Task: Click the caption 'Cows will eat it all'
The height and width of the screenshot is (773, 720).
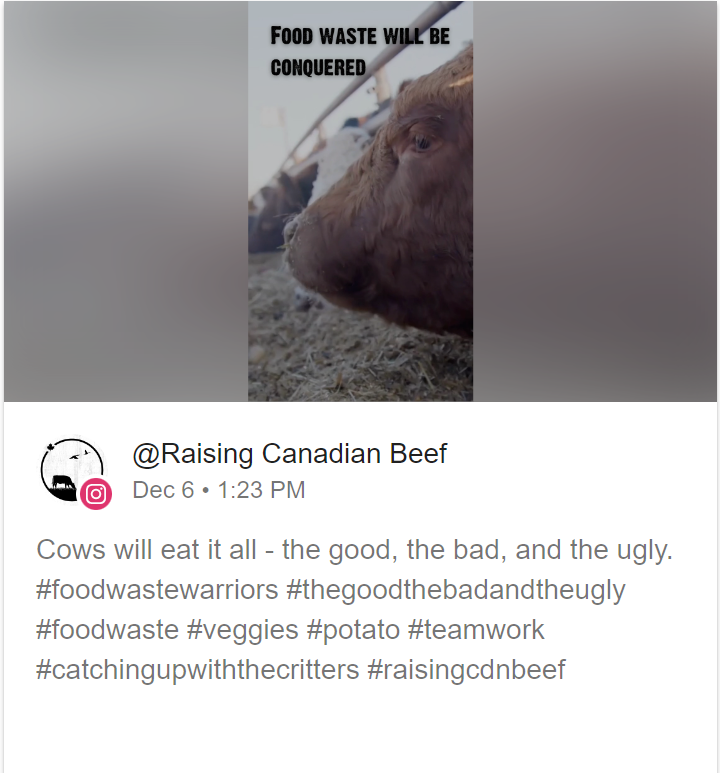Action: [x=146, y=550]
